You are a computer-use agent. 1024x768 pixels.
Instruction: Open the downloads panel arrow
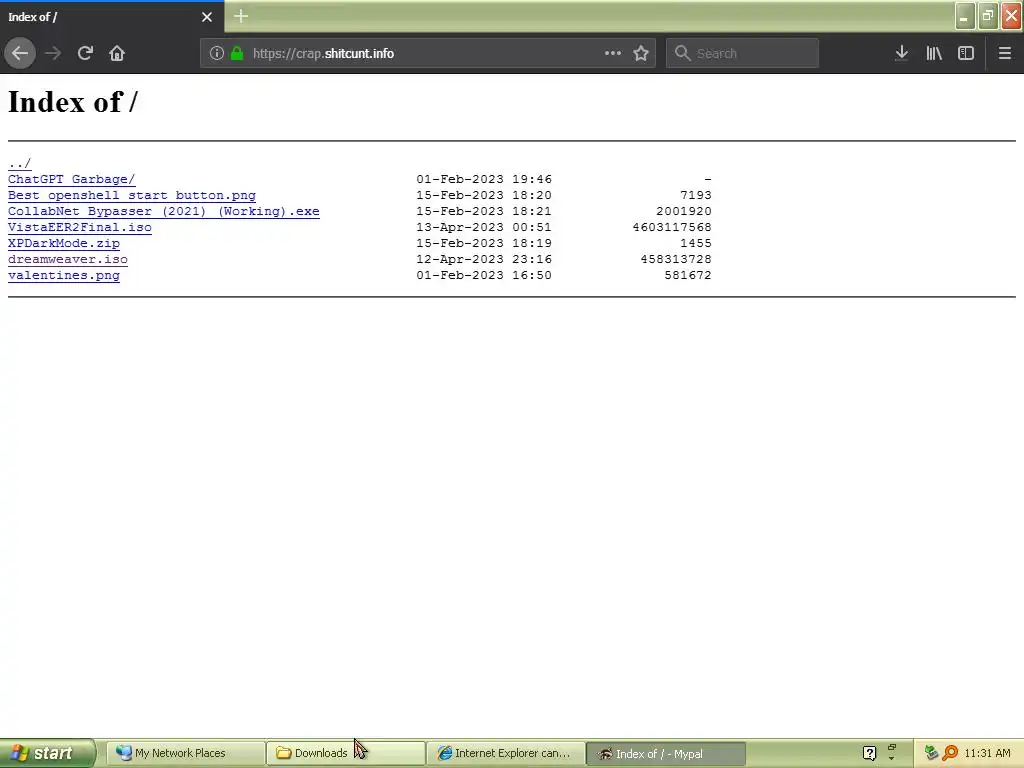(902, 54)
